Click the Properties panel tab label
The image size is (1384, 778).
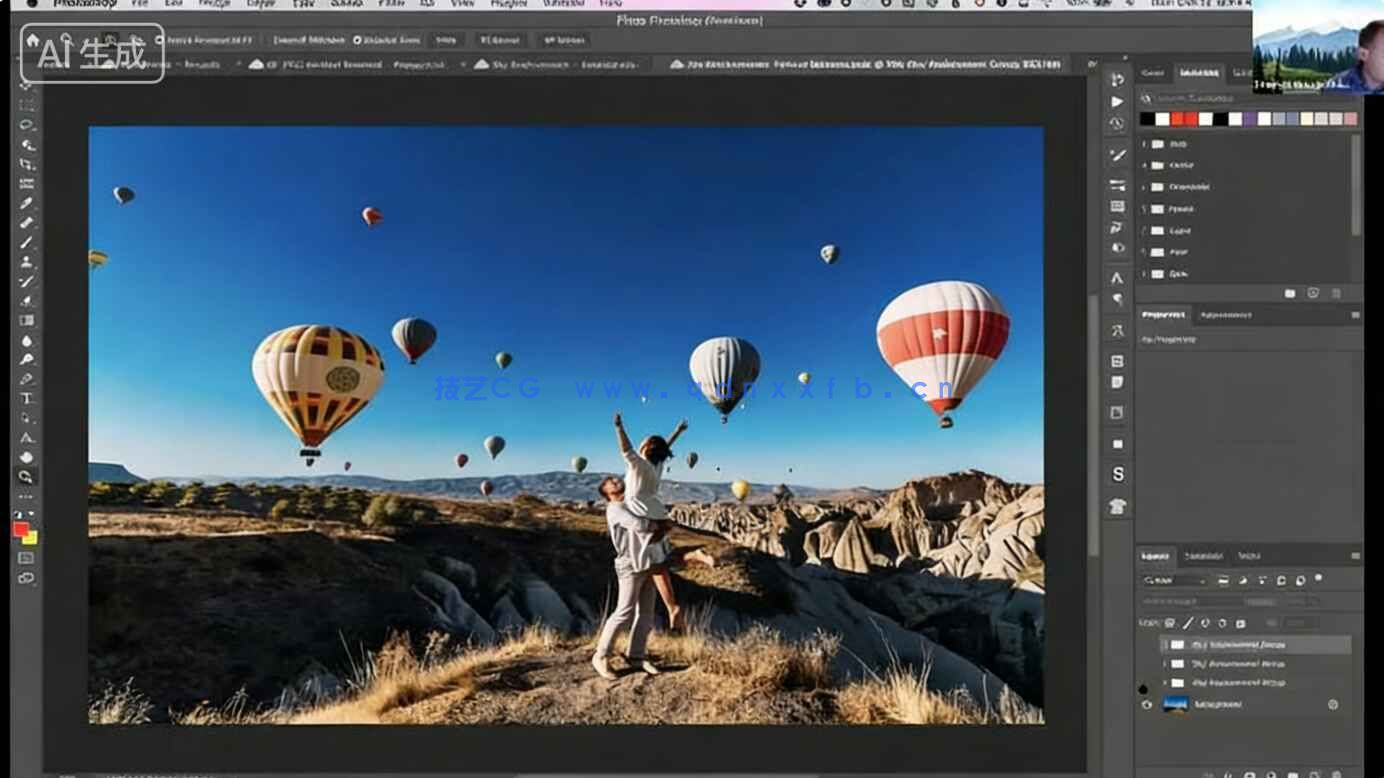(x=1163, y=314)
